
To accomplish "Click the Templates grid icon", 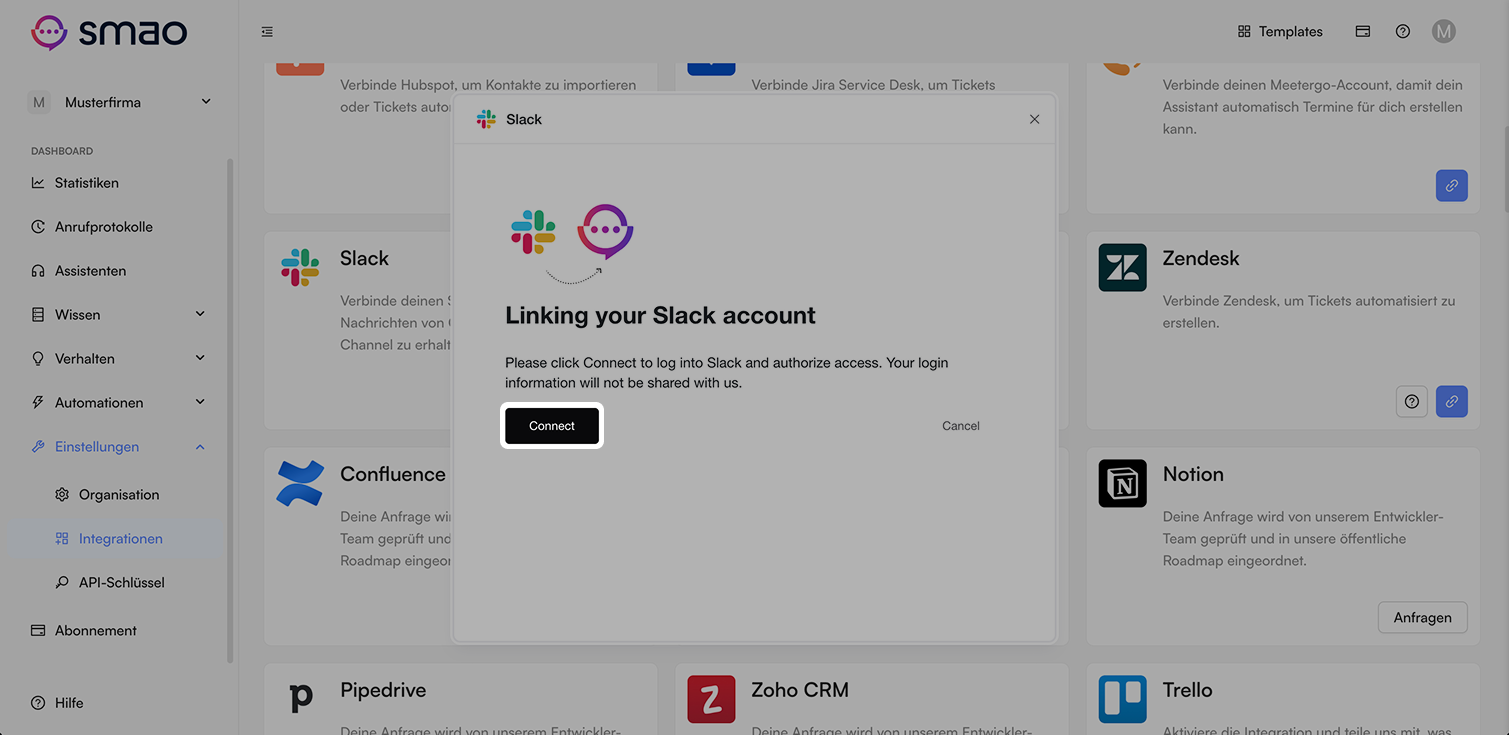I will 1244,32.
